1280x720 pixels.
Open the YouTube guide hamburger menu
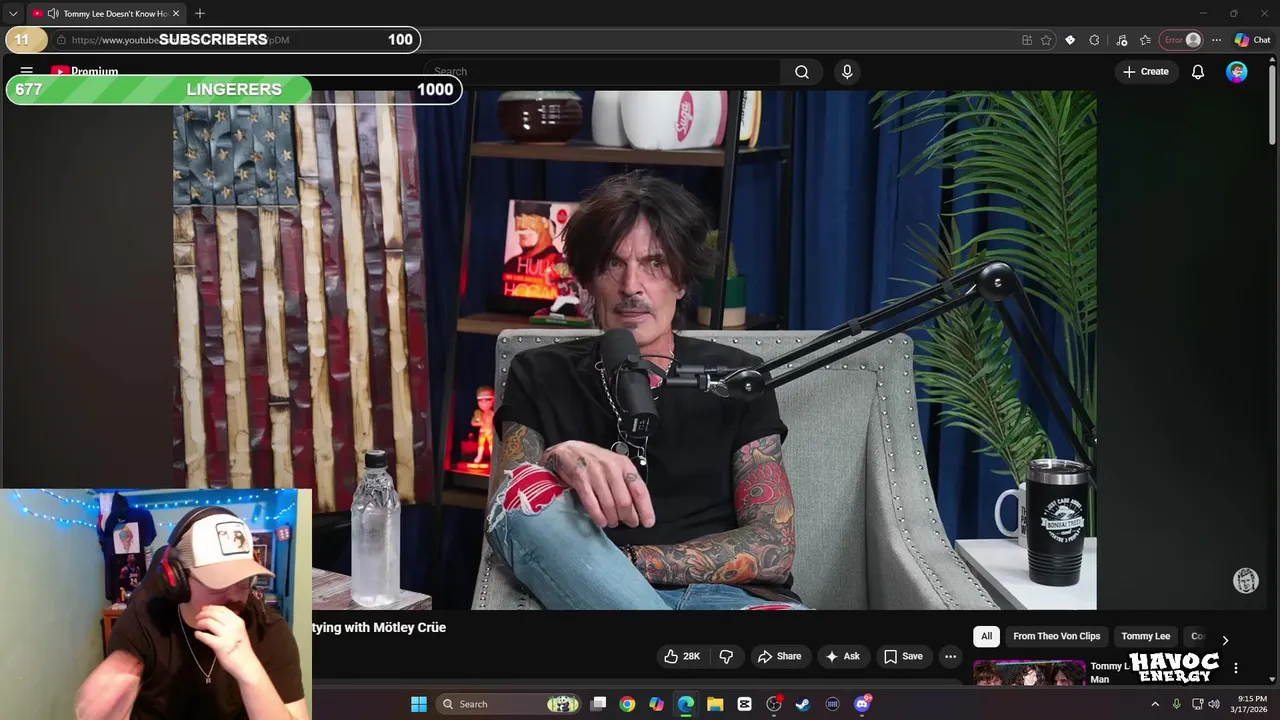[27, 72]
